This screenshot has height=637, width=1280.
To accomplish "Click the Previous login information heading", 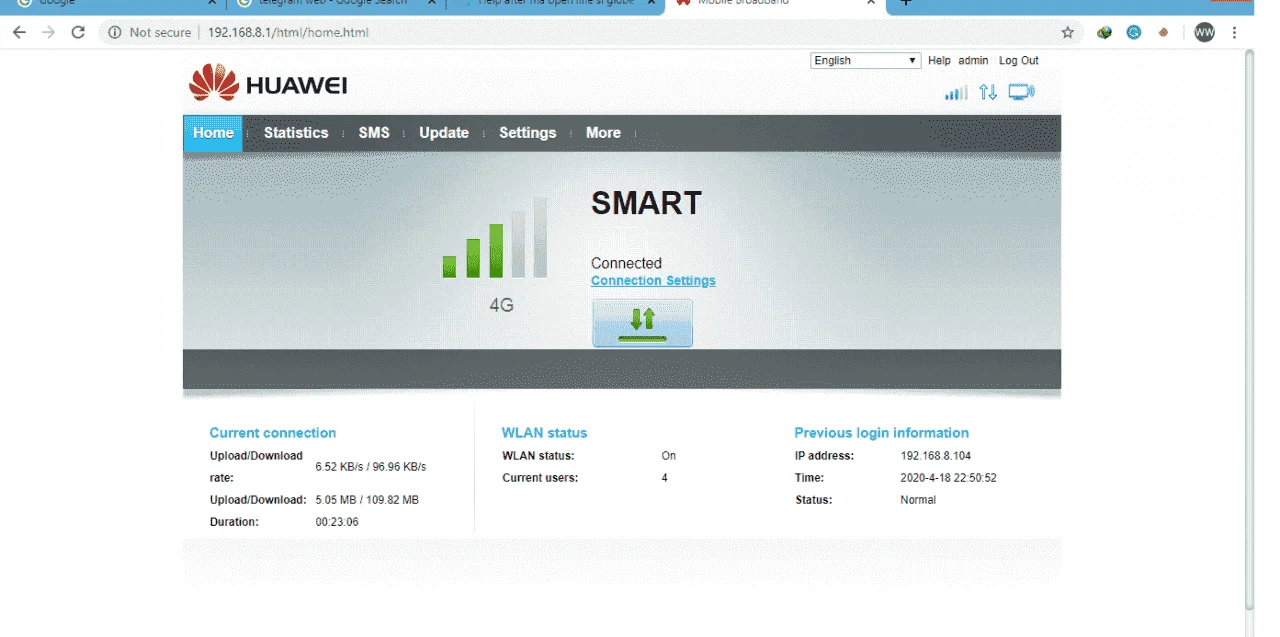I will coord(881,433).
